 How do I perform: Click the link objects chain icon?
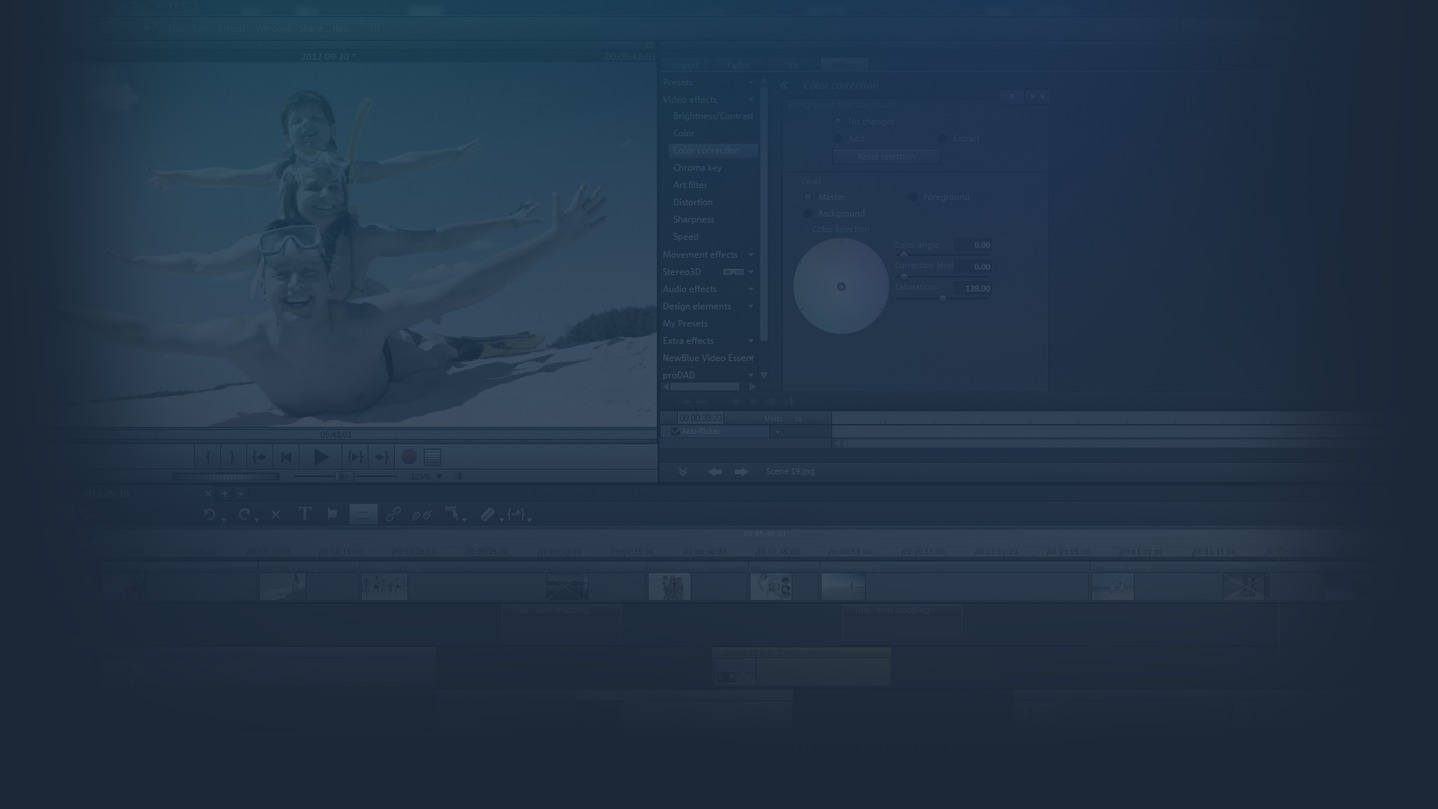coord(393,514)
